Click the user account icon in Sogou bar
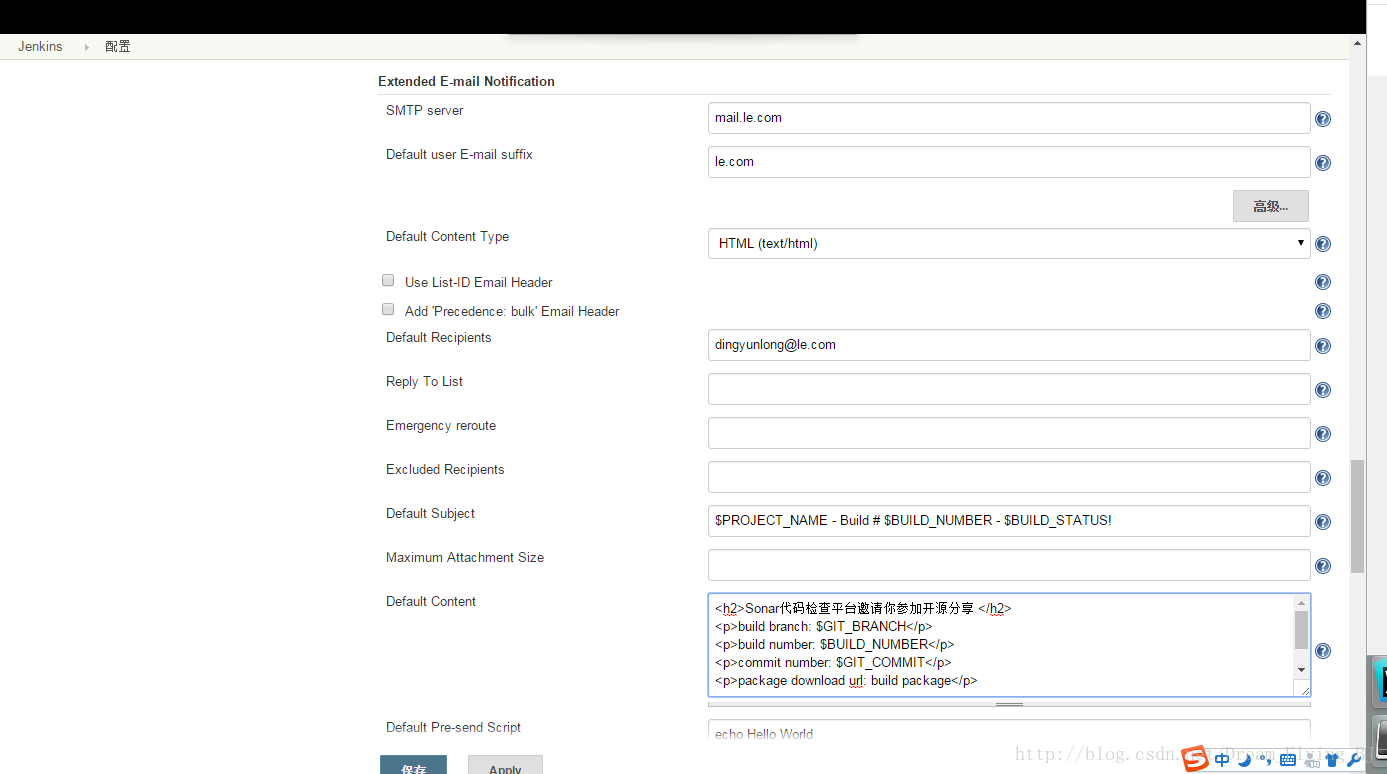 click(x=1310, y=760)
